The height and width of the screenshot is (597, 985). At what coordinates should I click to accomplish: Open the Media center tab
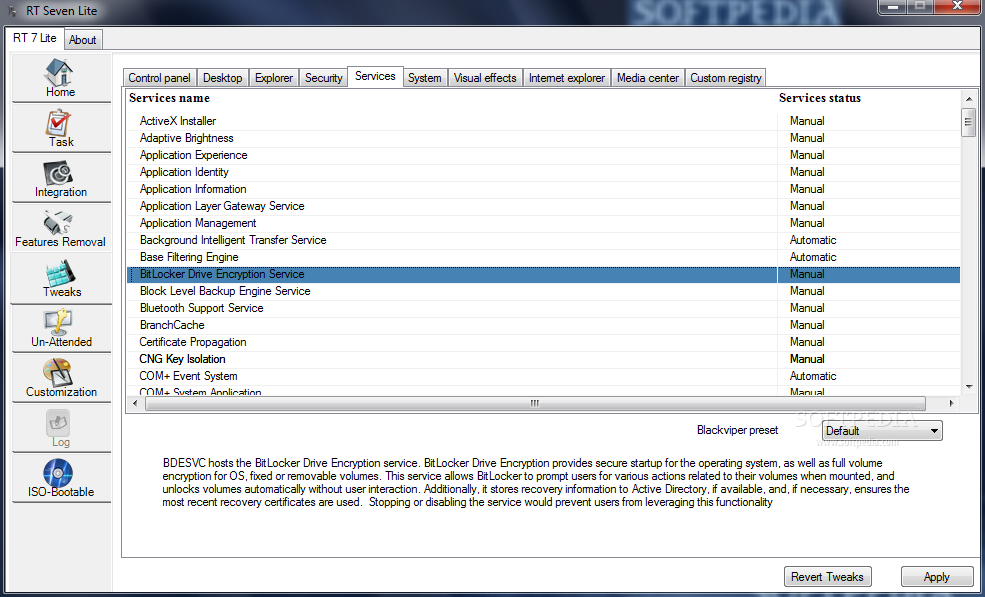click(x=648, y=78)
